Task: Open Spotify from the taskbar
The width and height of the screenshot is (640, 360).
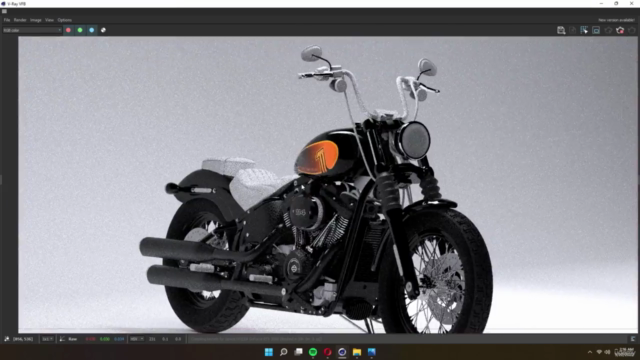Action: pos(313,352)
